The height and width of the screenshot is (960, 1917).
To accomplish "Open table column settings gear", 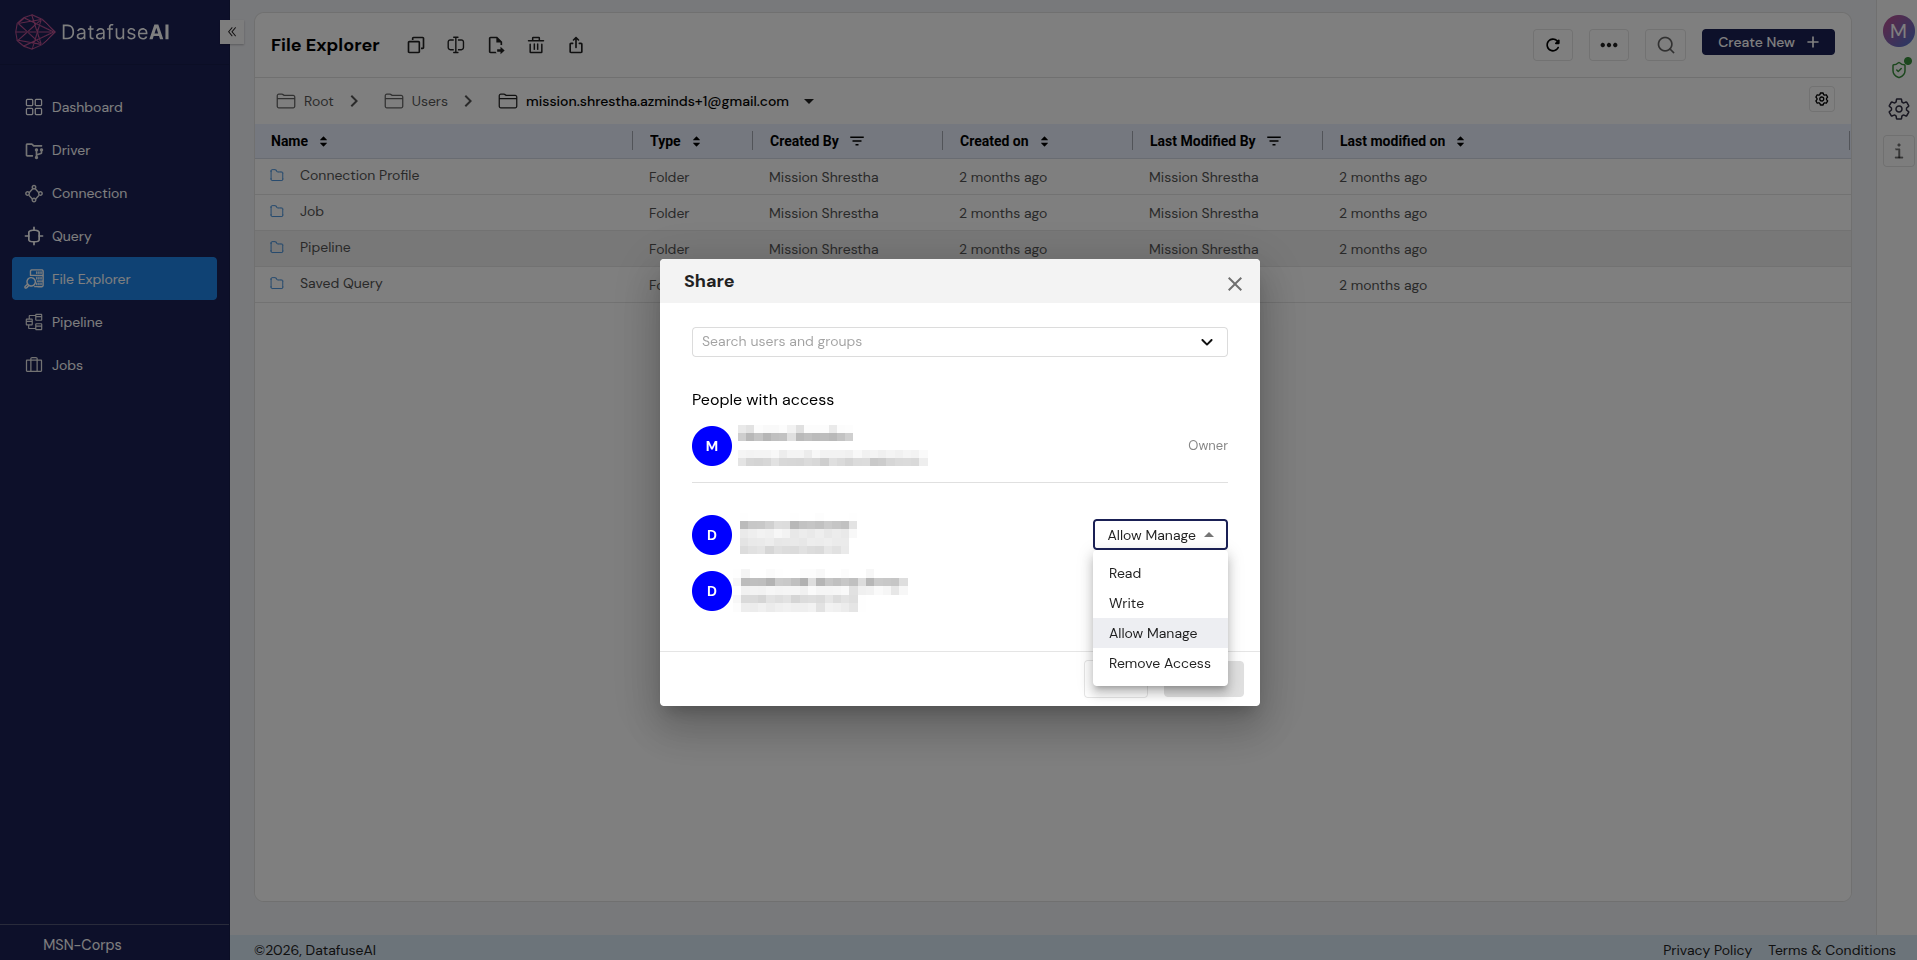I will pos(1822,99).
